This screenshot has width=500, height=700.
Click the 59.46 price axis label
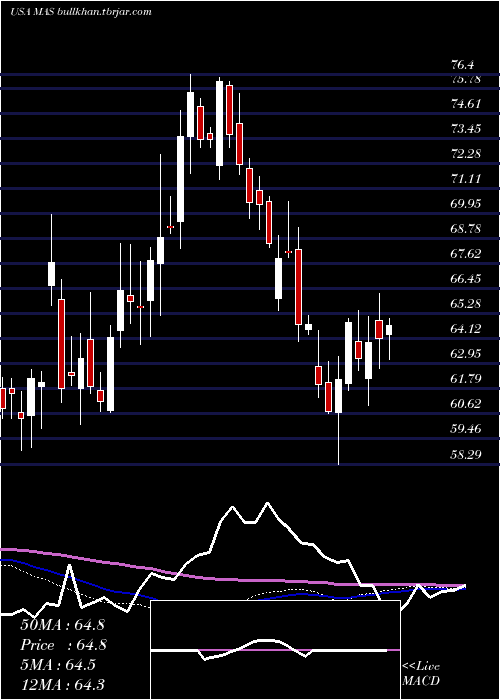pyautogui.click(x=466, y=429)
